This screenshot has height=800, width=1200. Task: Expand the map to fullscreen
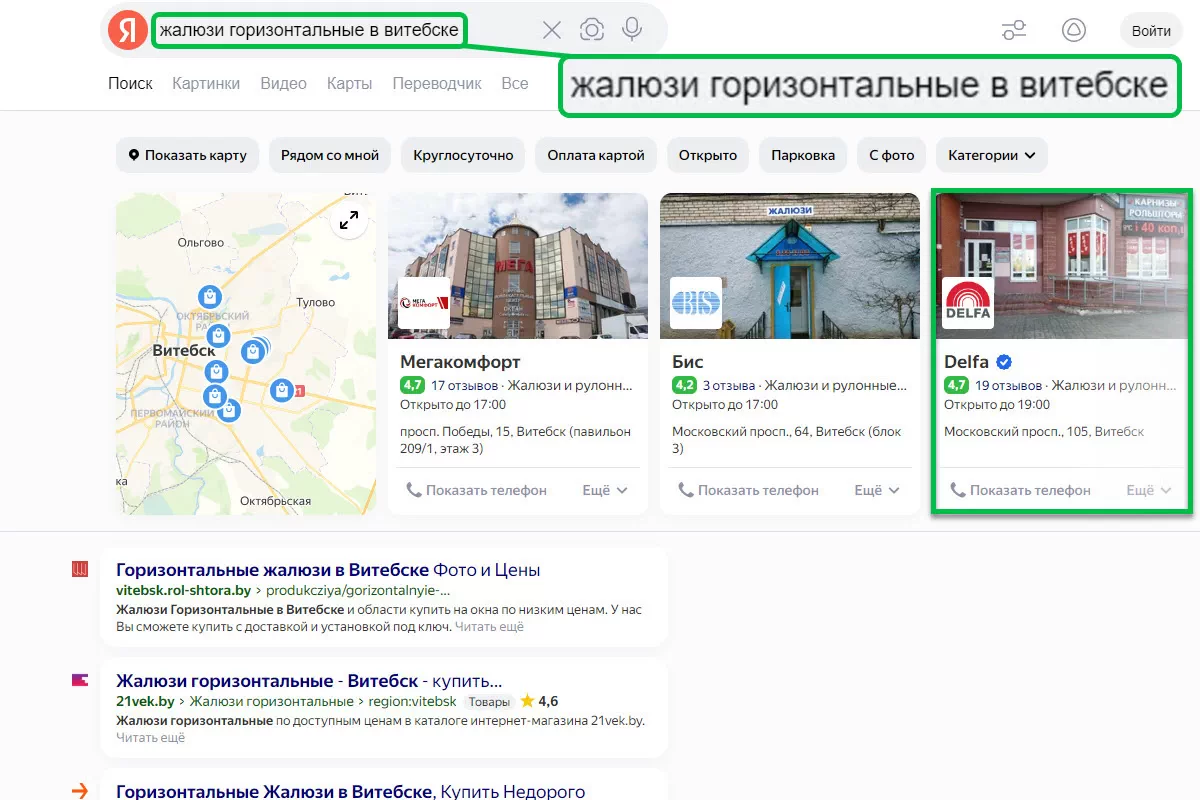(x=349, y=221)
